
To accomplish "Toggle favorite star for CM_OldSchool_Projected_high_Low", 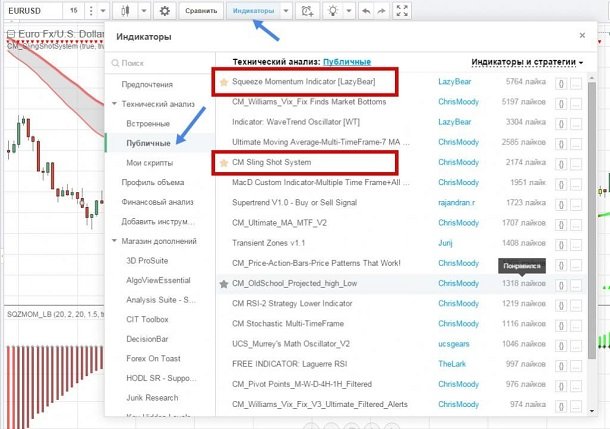I will click(x=224, y=284).
